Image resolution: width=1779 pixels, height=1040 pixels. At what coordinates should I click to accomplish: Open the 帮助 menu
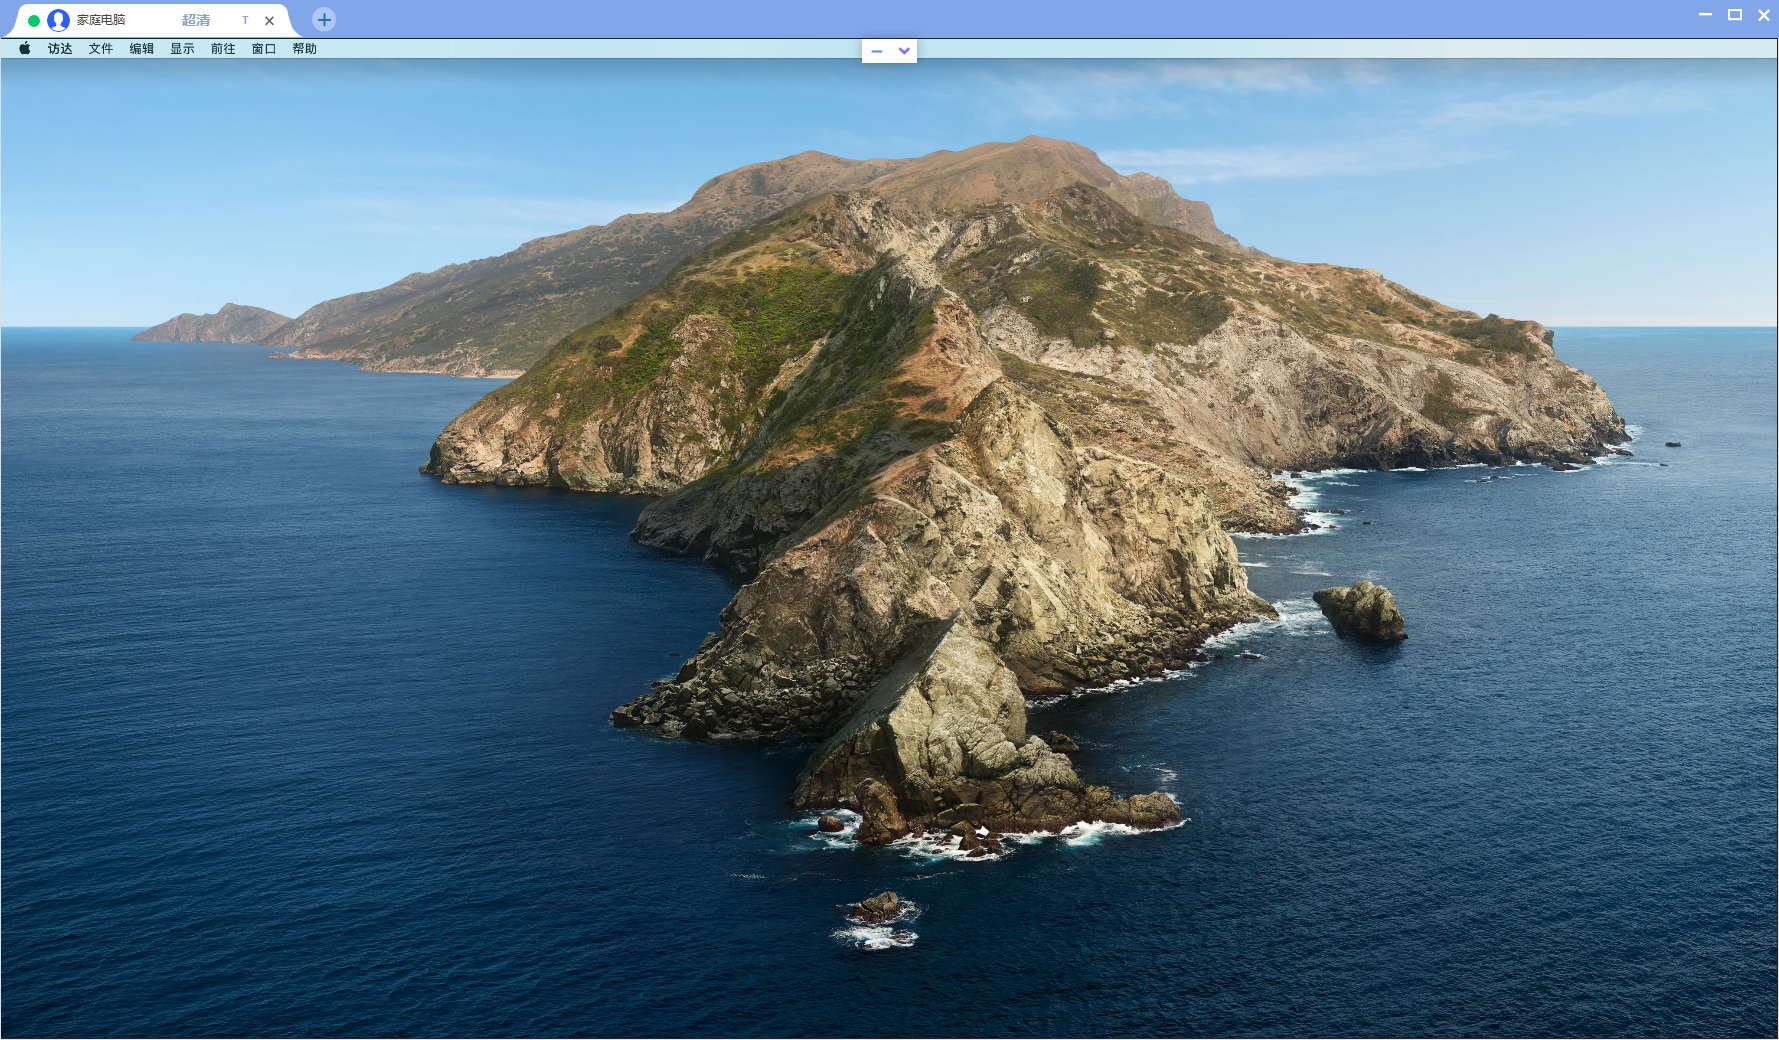305,48
